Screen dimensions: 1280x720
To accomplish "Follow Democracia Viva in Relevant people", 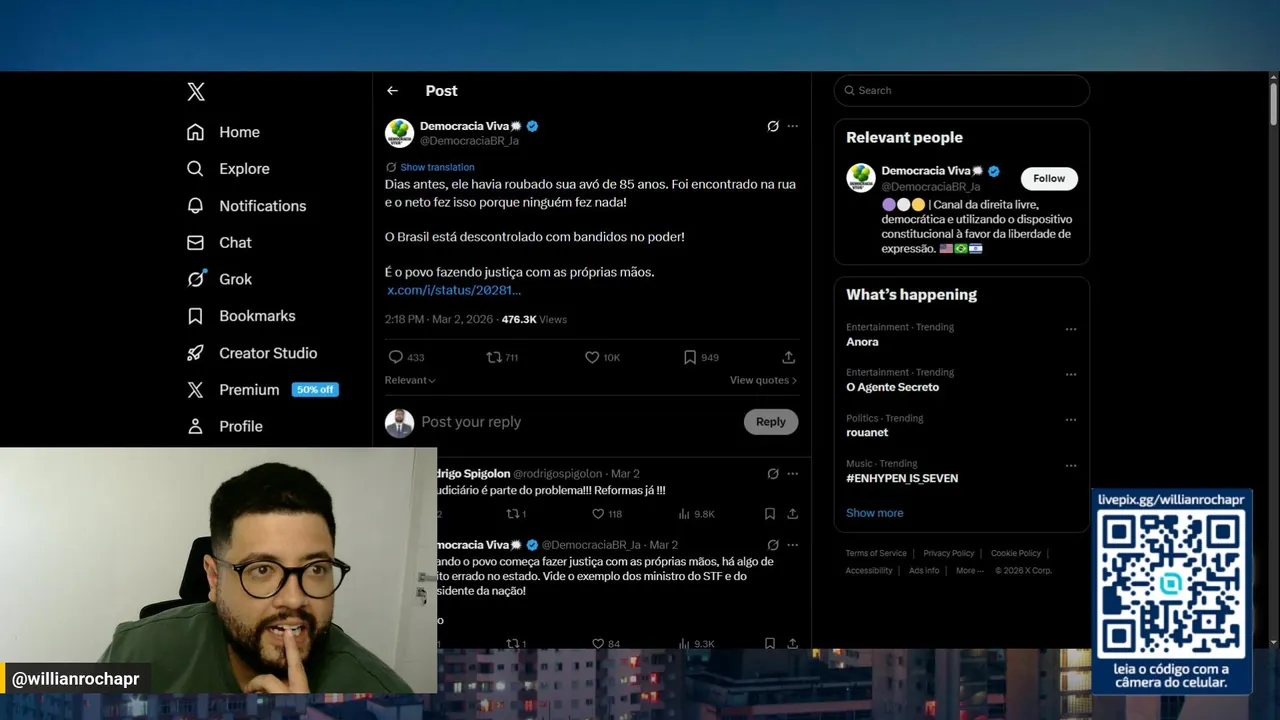I will 1049,178.
